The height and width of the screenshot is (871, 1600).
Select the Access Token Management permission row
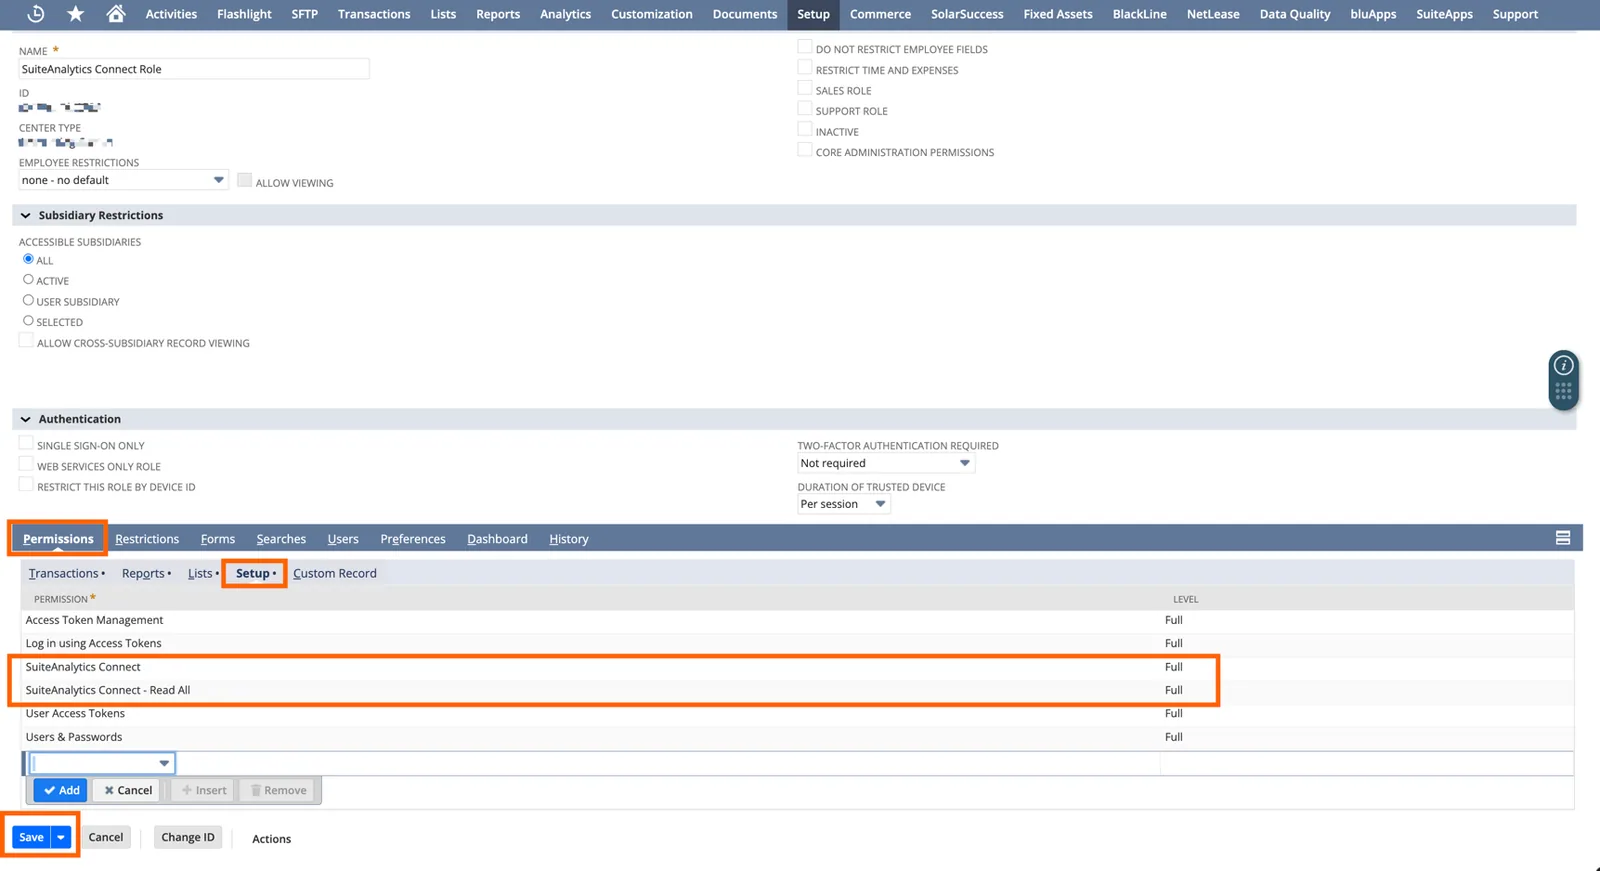point(797,620)
